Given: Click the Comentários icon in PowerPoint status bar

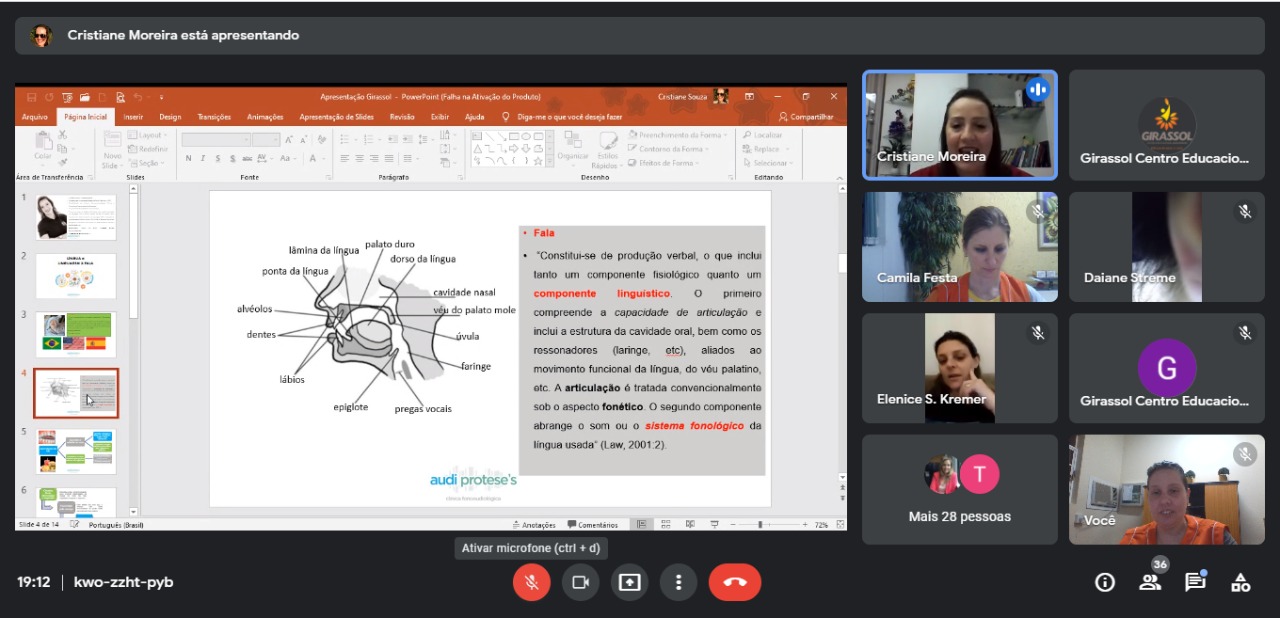Looking at the screenshot, I should point(593,524).
